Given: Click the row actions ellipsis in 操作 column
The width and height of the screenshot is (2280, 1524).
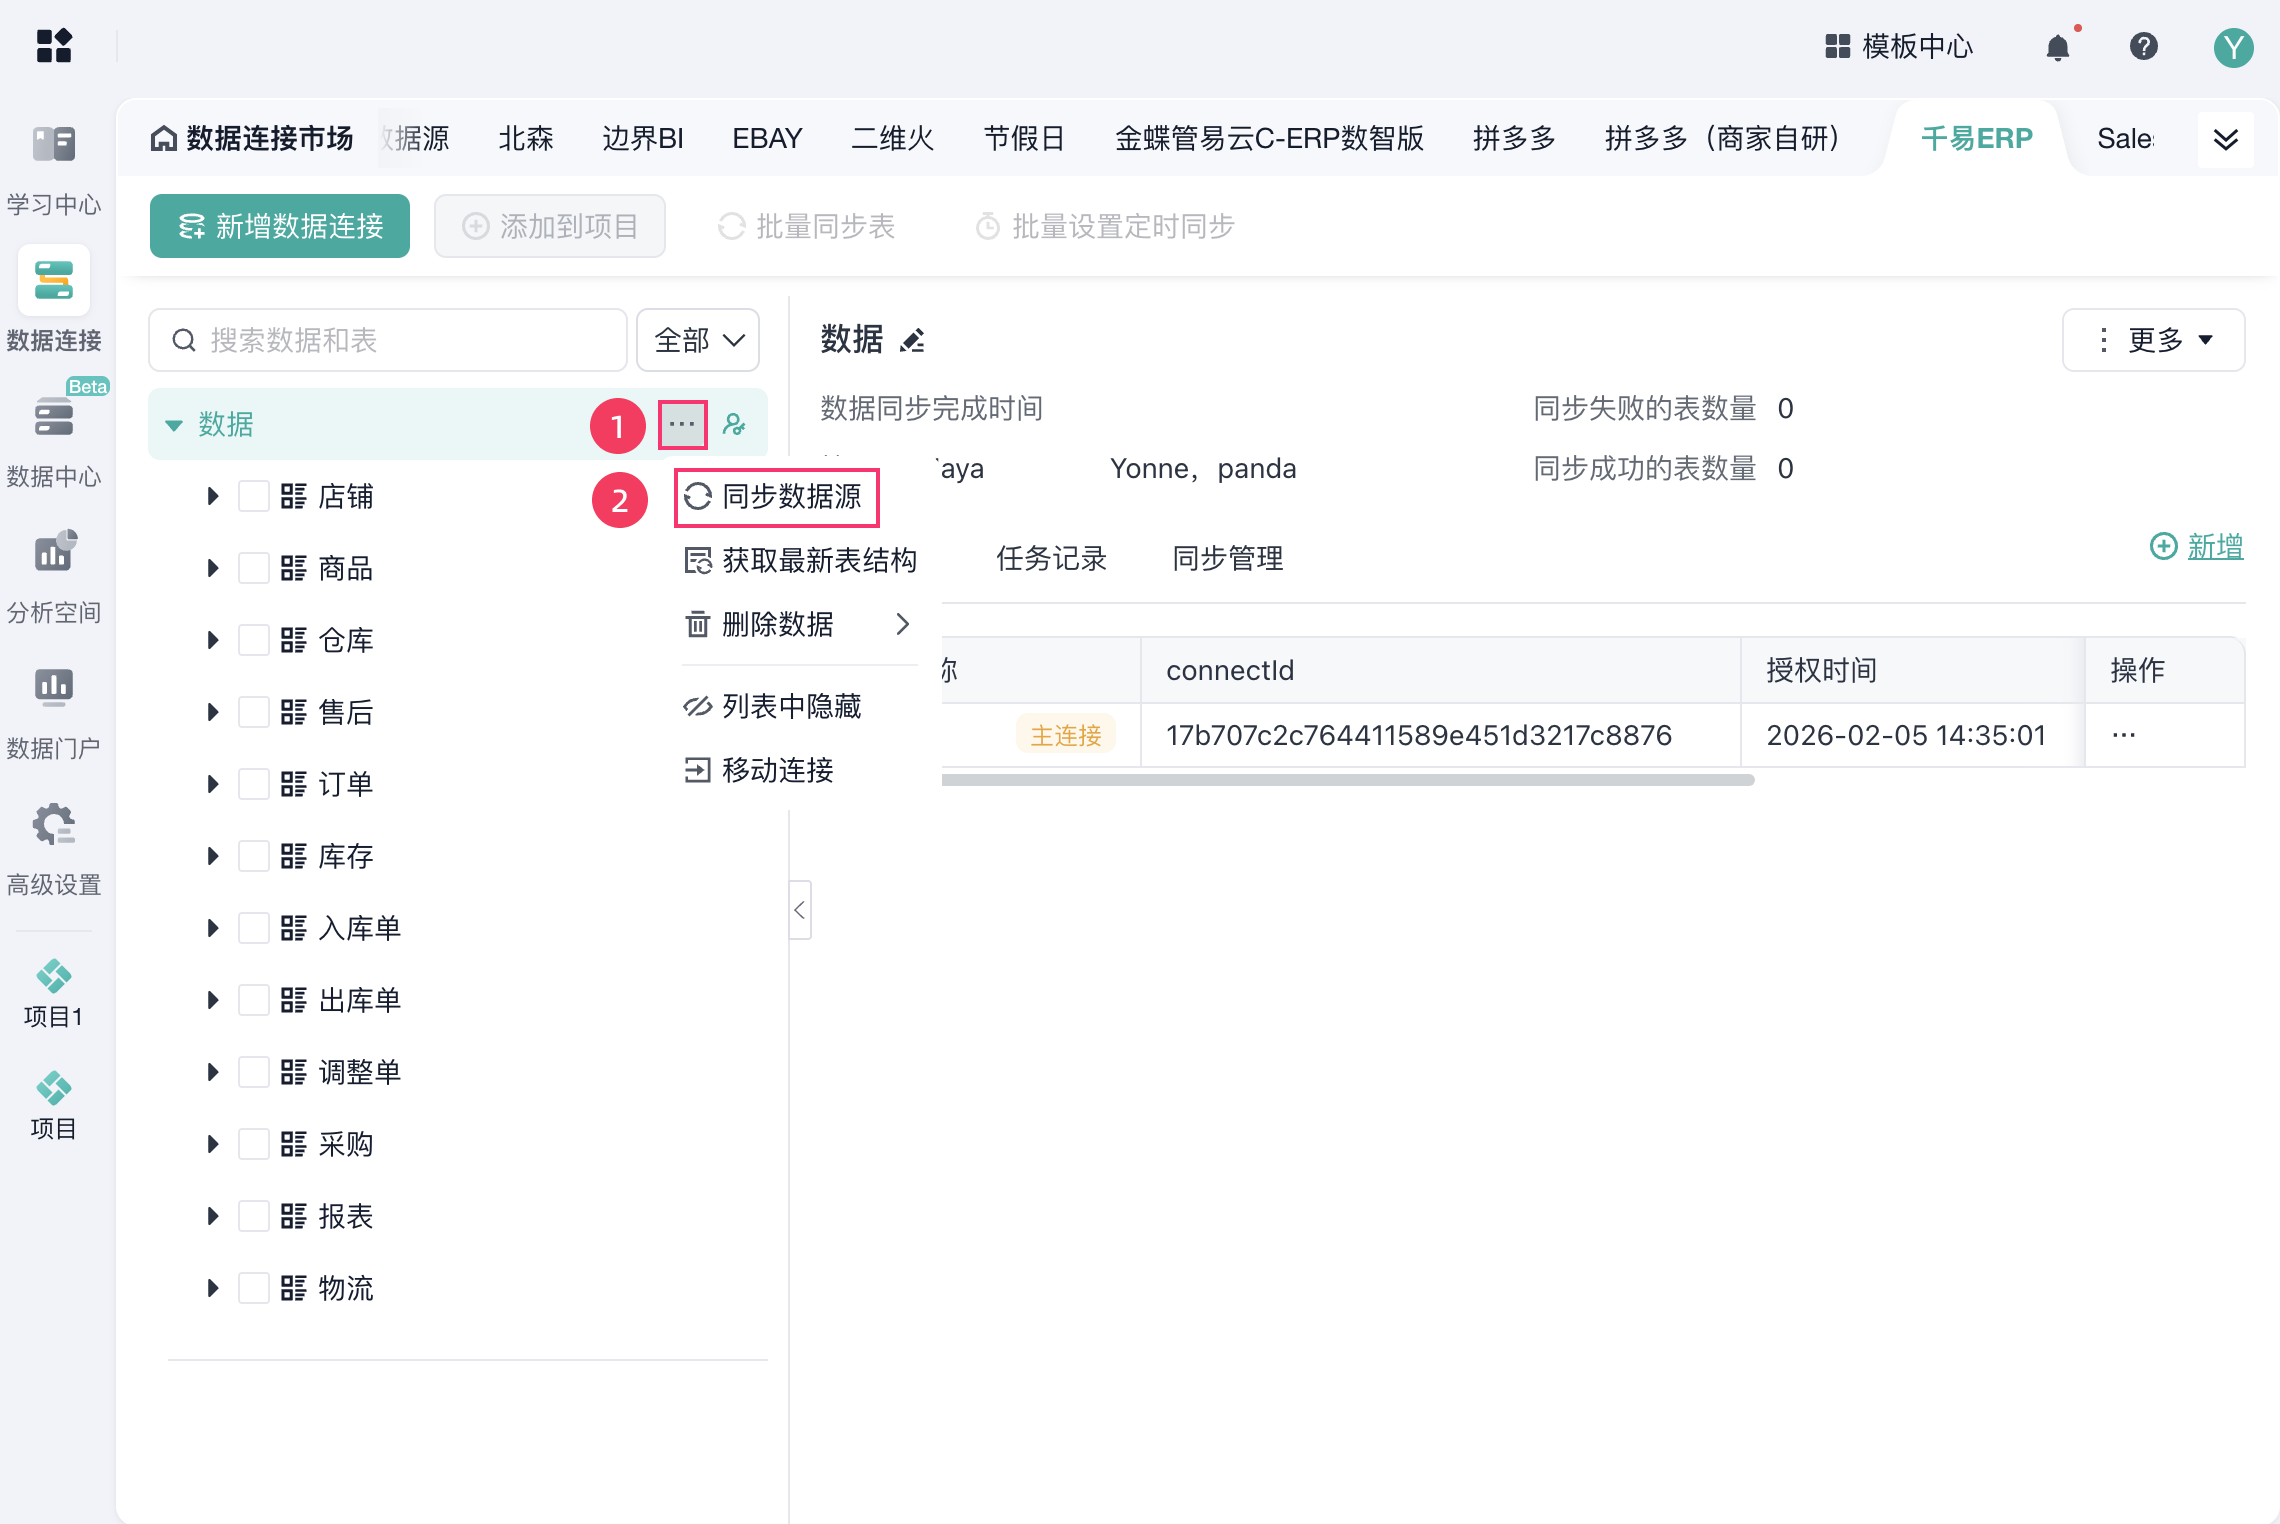Looking at the screenshot, I should pos(2124,735).
